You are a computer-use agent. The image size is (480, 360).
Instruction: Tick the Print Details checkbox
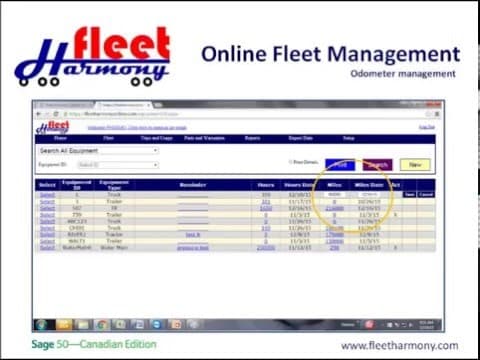click(290, 162)
